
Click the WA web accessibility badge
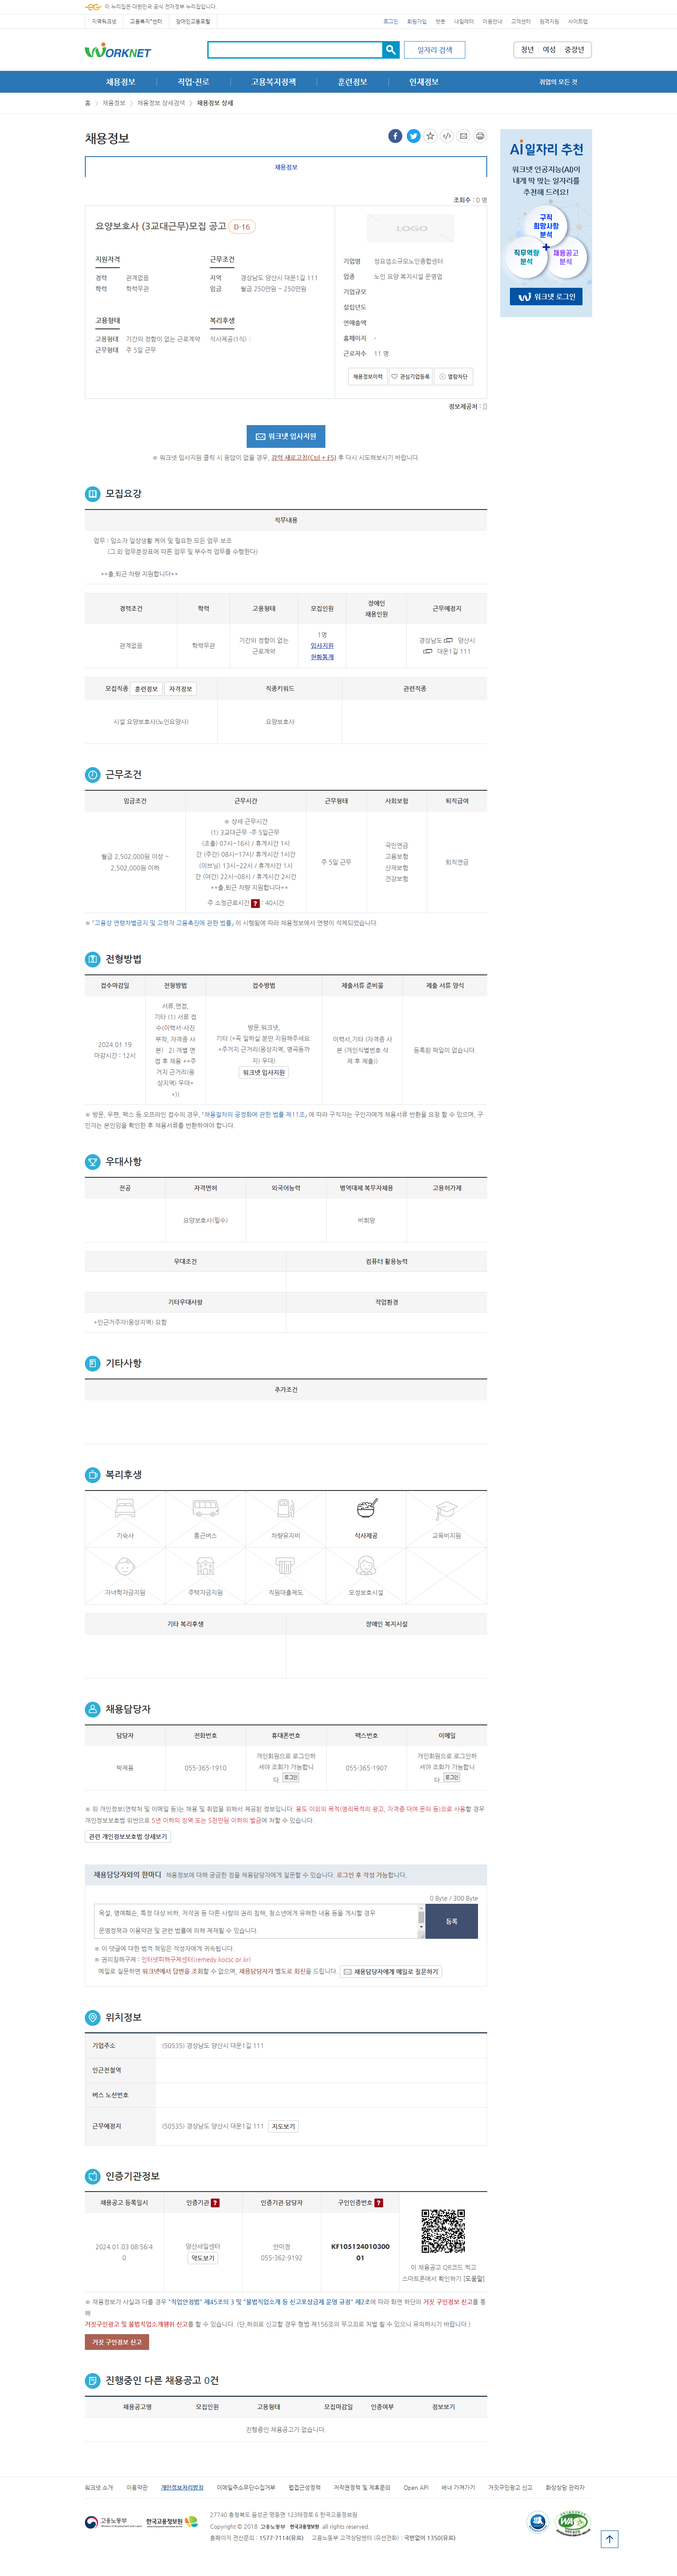(x=572, y=2522)
